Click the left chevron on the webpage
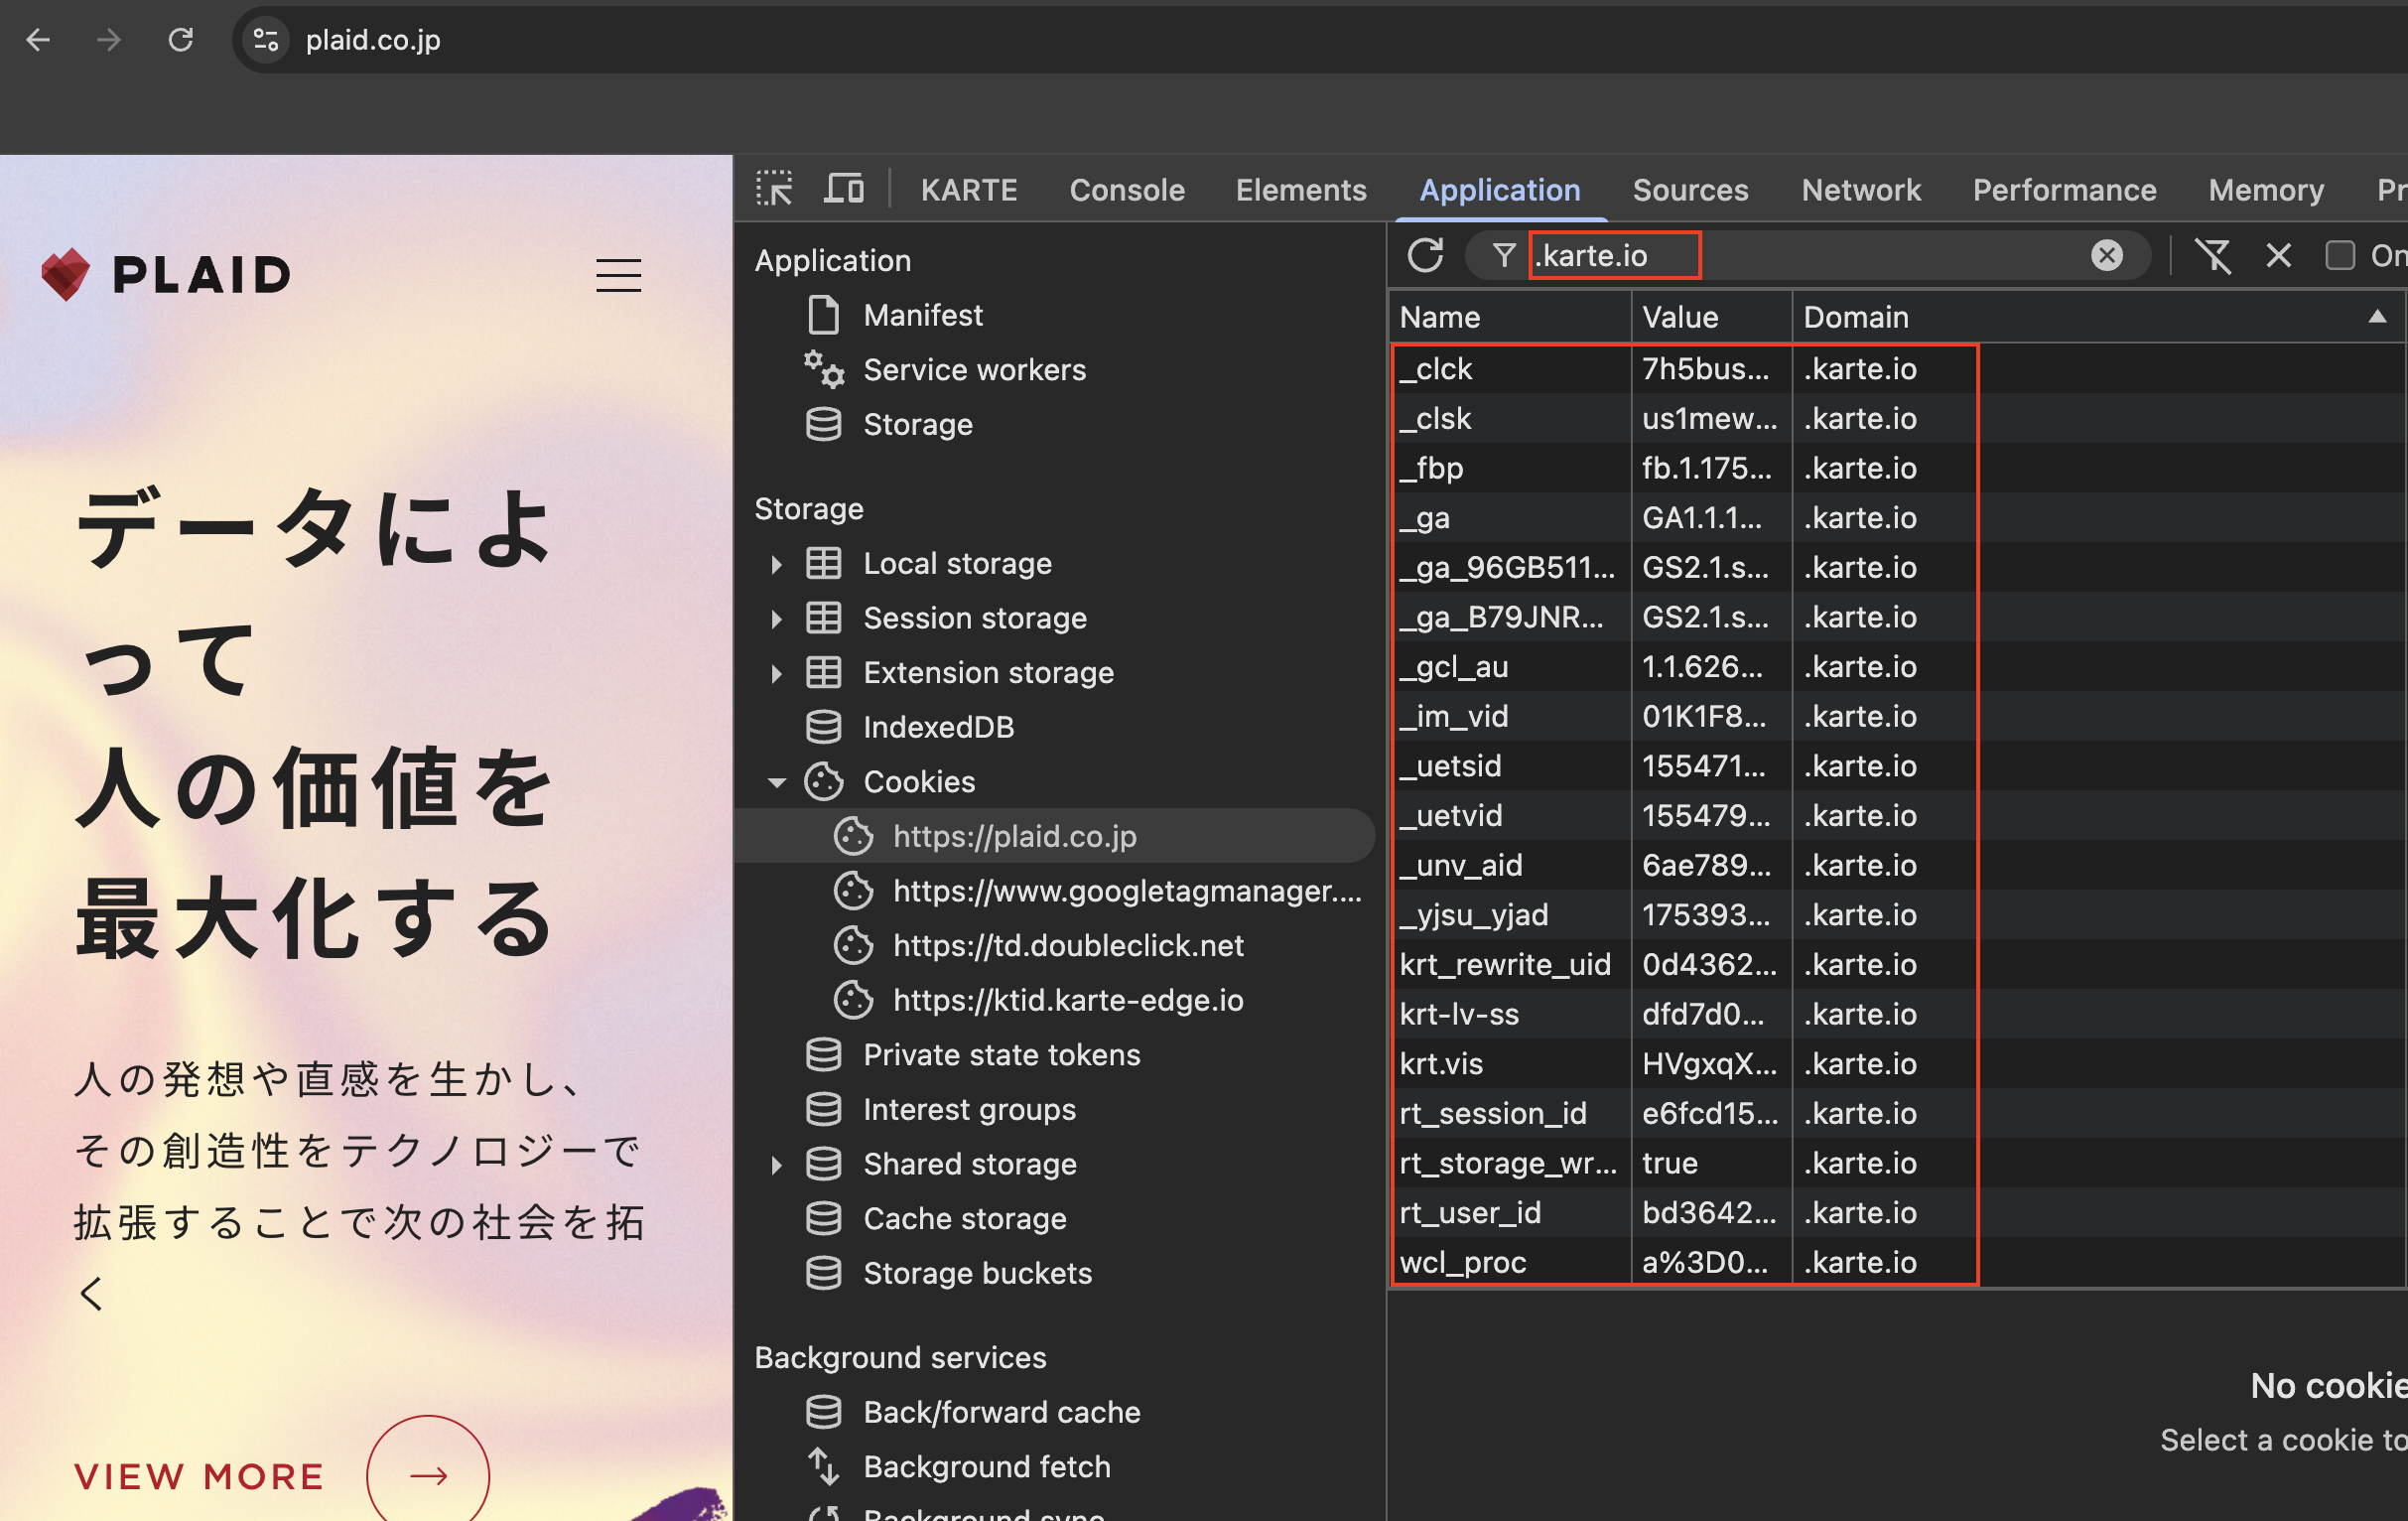2408x1521 pixels. (x=91, y=1293)
